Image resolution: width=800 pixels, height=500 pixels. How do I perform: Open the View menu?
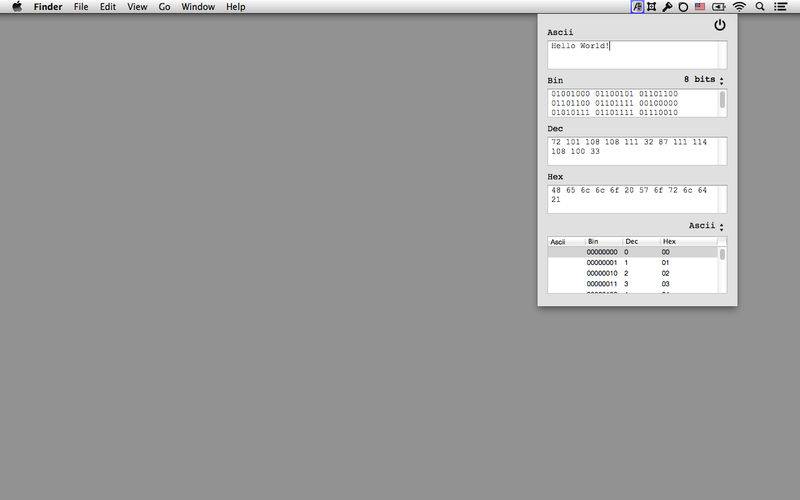137,7
